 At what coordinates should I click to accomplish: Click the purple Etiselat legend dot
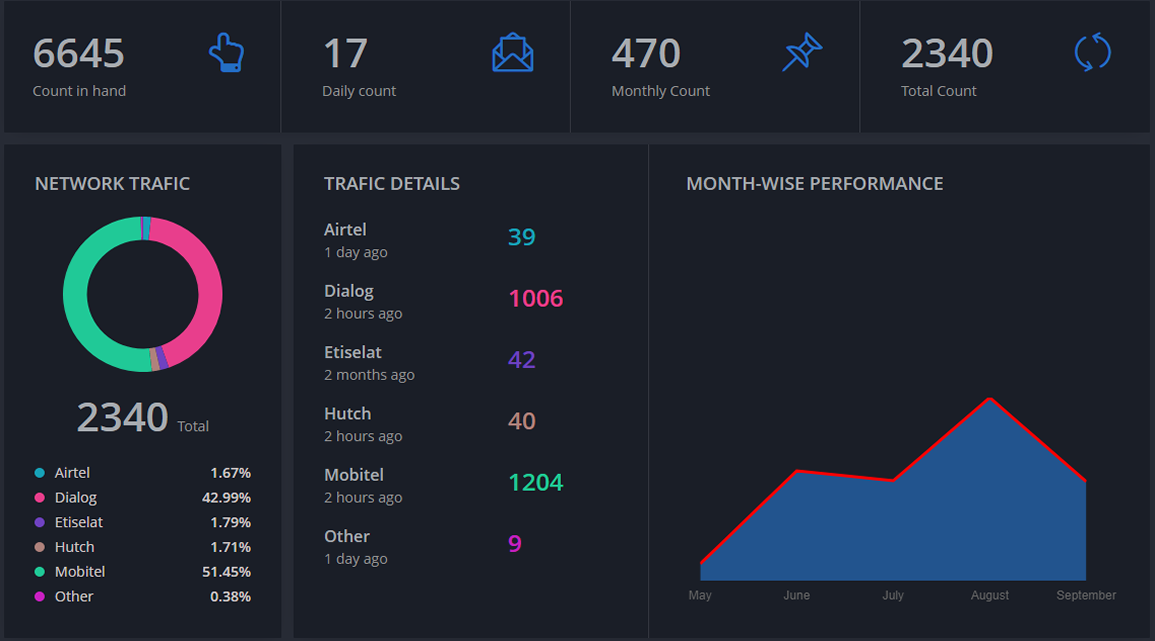point(39,522)
